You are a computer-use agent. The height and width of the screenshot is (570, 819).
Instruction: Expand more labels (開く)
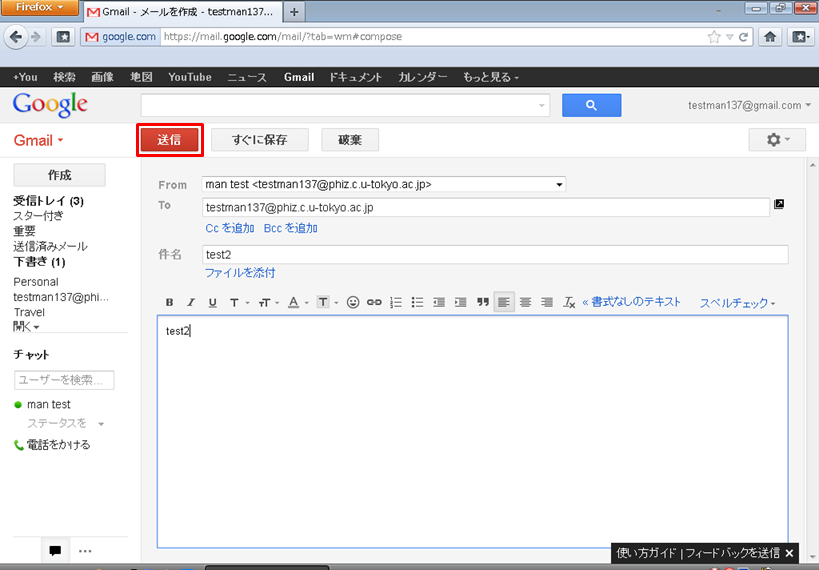(x=26, y=327)
